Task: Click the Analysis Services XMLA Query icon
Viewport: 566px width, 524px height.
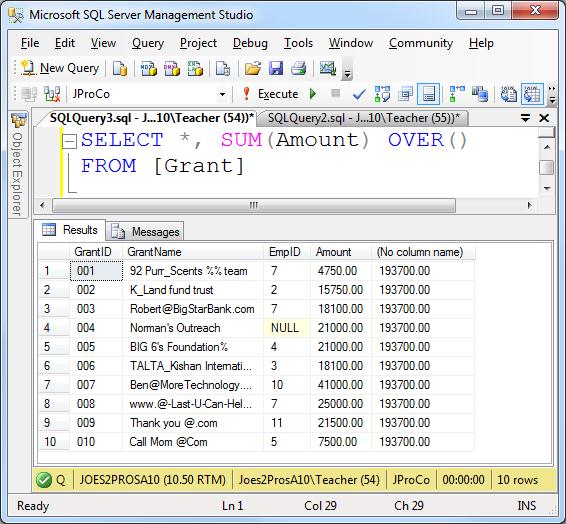Action: point(195,68)
